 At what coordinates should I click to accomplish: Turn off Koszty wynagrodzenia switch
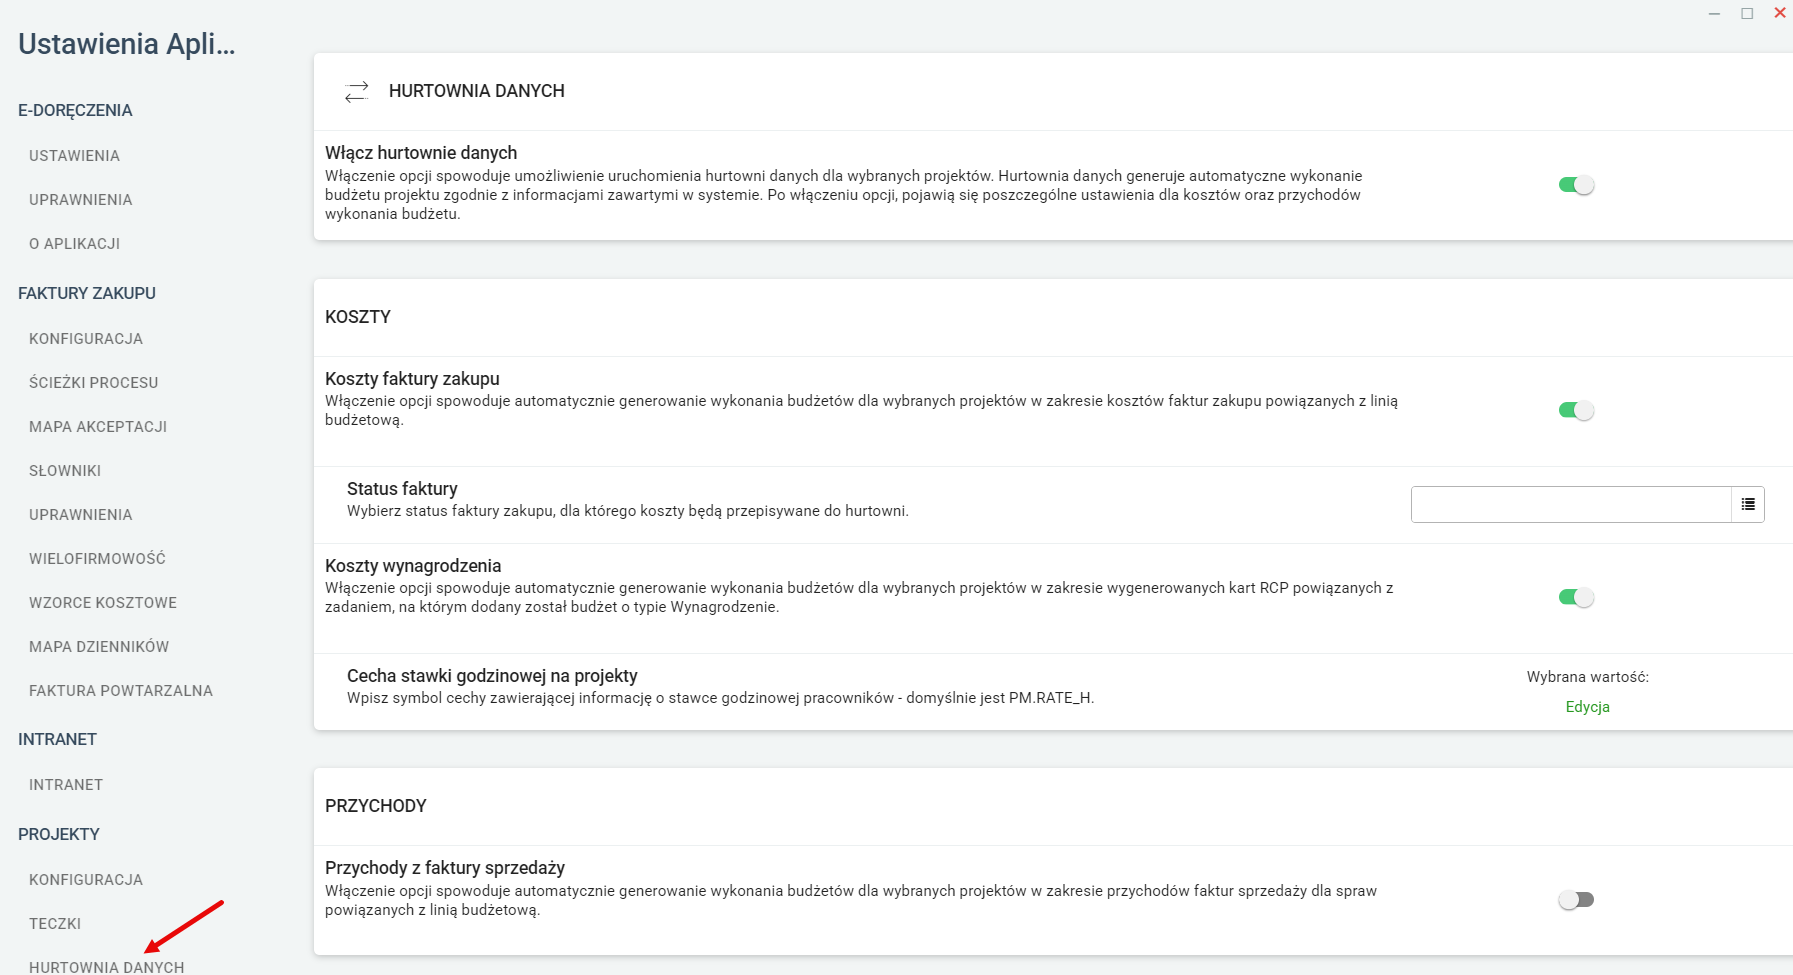[x=1576, y=598]
